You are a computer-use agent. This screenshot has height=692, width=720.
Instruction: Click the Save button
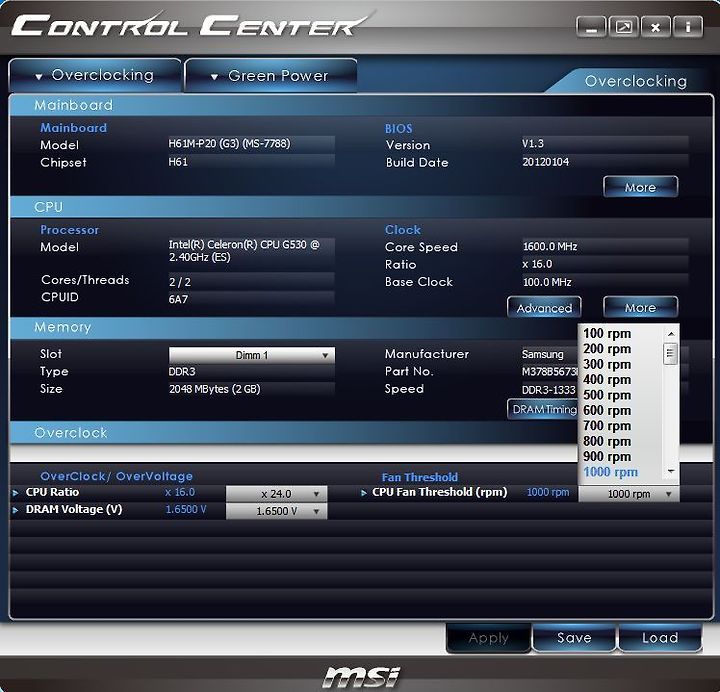pyautogui.click(x=574, y=637)
